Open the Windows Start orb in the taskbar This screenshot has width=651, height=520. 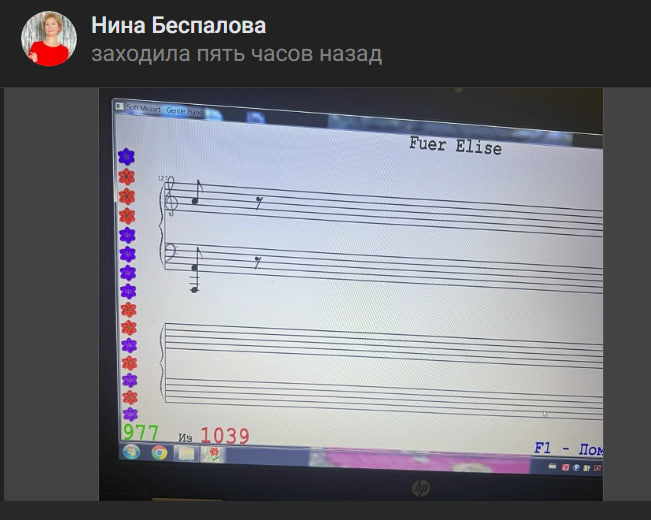131,451
